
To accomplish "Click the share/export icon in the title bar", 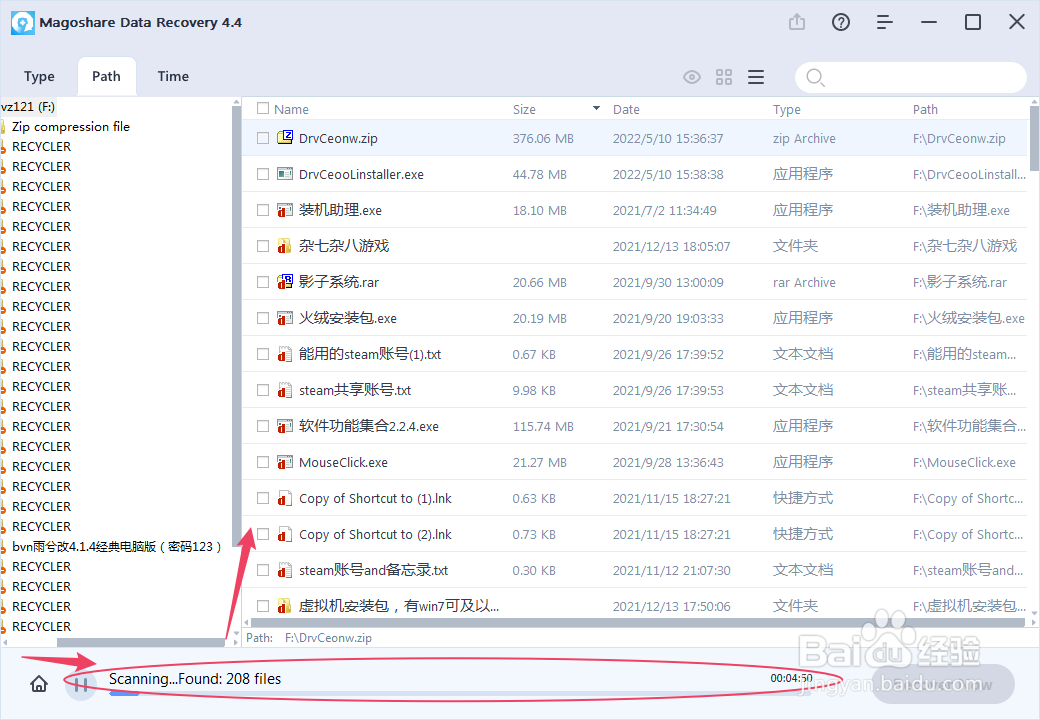I will [797, 23].
